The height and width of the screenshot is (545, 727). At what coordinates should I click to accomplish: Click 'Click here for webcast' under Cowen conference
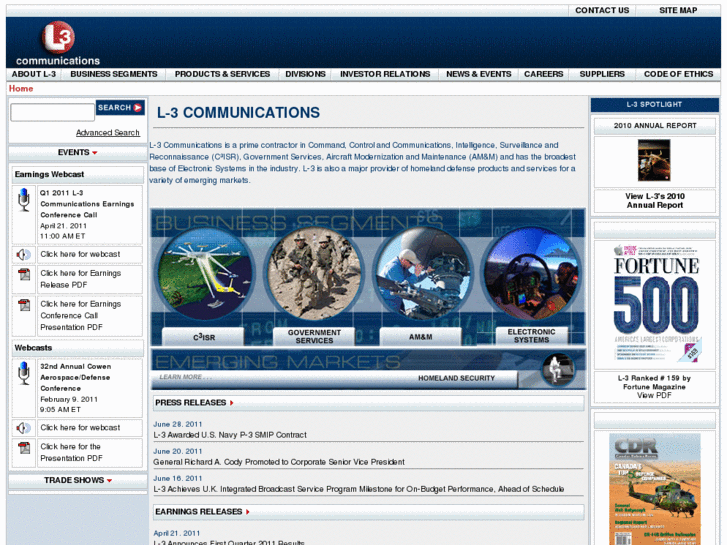80,428
